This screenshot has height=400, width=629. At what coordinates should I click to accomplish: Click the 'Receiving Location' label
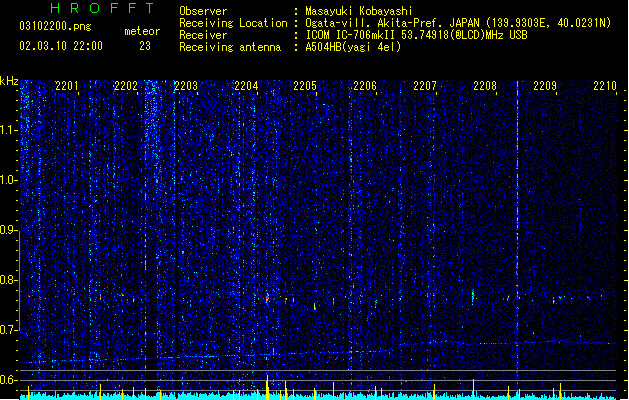click(233, 23)
